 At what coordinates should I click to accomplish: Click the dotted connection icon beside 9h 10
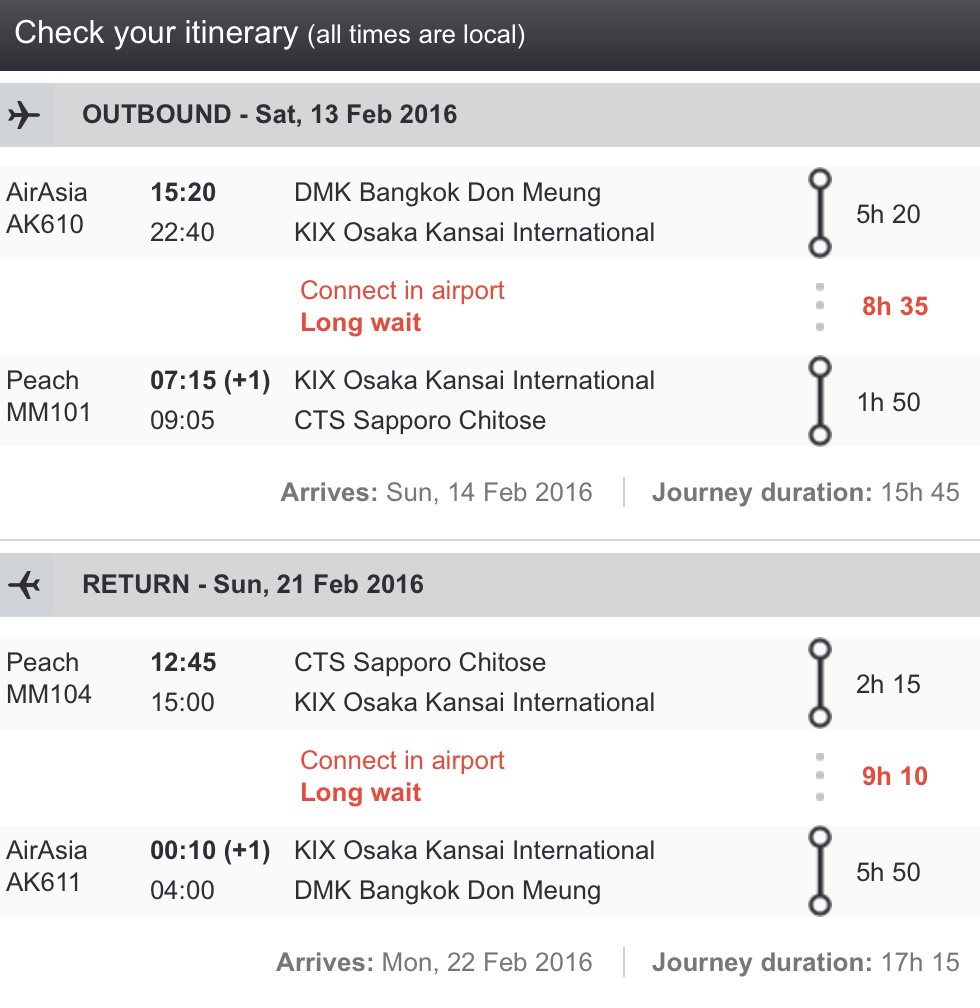coord(819,777)
